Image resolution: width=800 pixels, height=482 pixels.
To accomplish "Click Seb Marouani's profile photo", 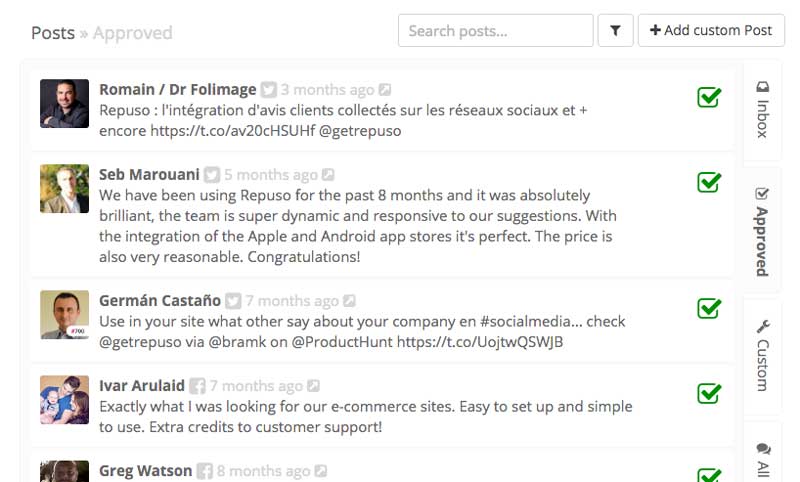I will [x=64, y=188].
